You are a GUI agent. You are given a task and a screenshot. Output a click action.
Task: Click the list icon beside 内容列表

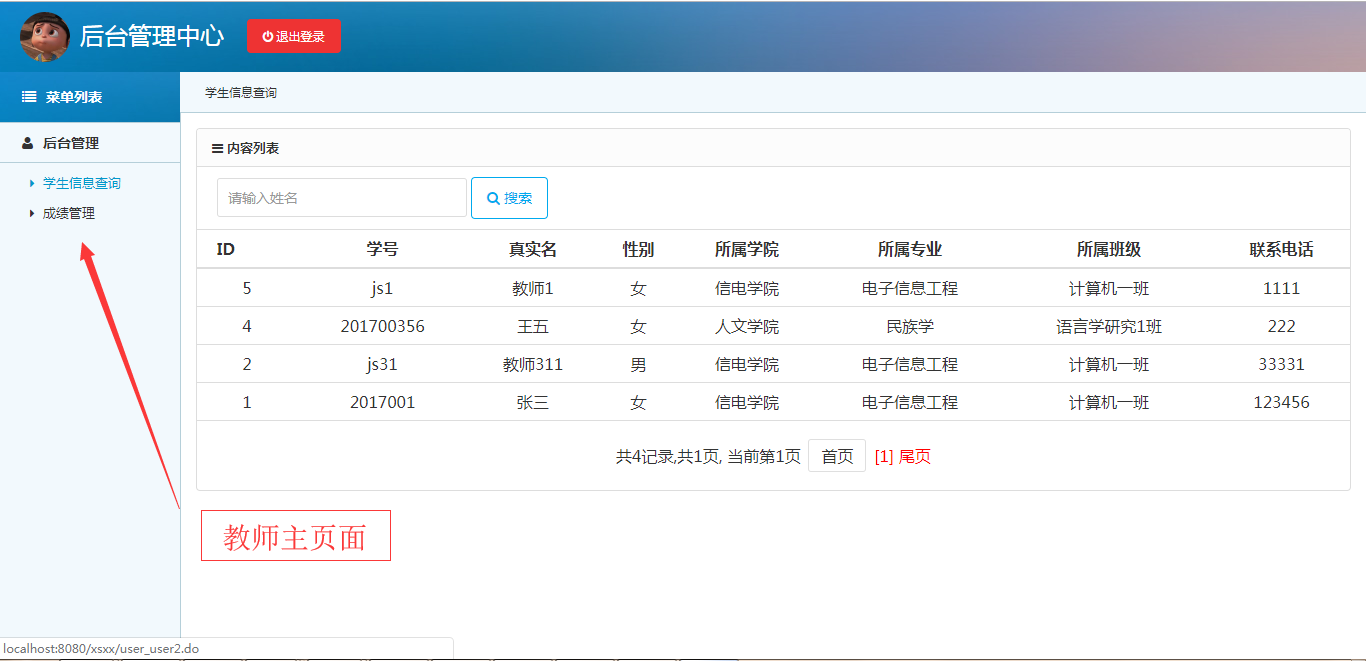pos(217,148)
